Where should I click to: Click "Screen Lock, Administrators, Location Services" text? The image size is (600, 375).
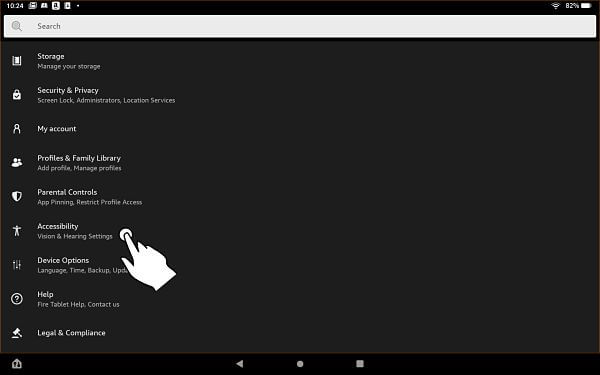point(106,100)
